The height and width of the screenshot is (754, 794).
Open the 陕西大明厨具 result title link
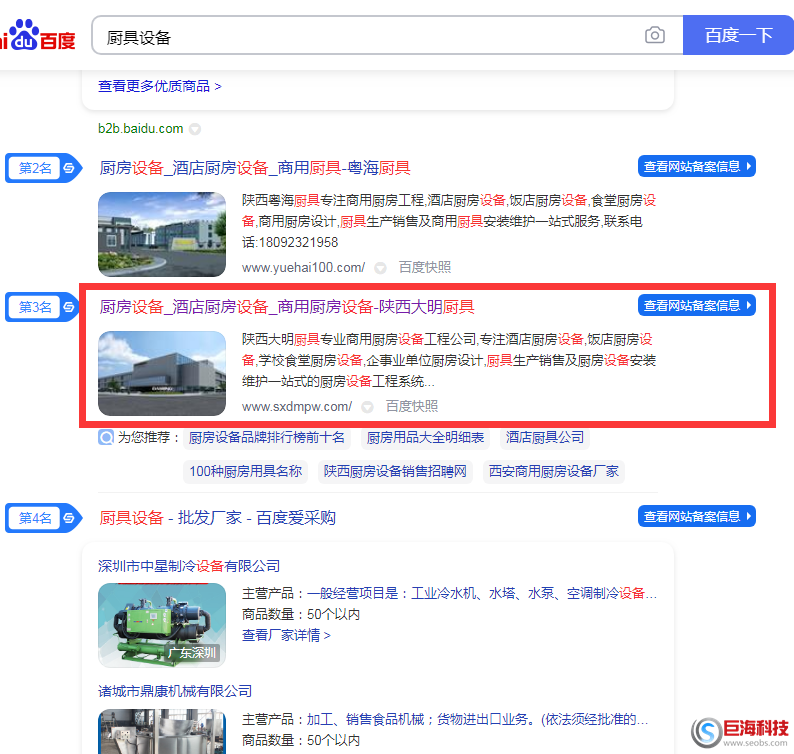(x=287, y=307)
